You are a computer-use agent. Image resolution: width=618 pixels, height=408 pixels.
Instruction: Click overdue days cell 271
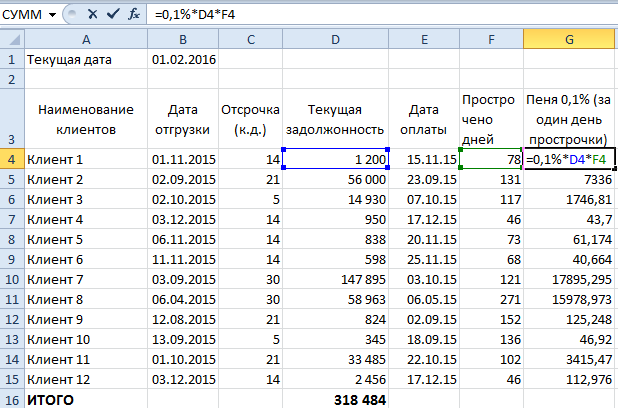(491, 299)
